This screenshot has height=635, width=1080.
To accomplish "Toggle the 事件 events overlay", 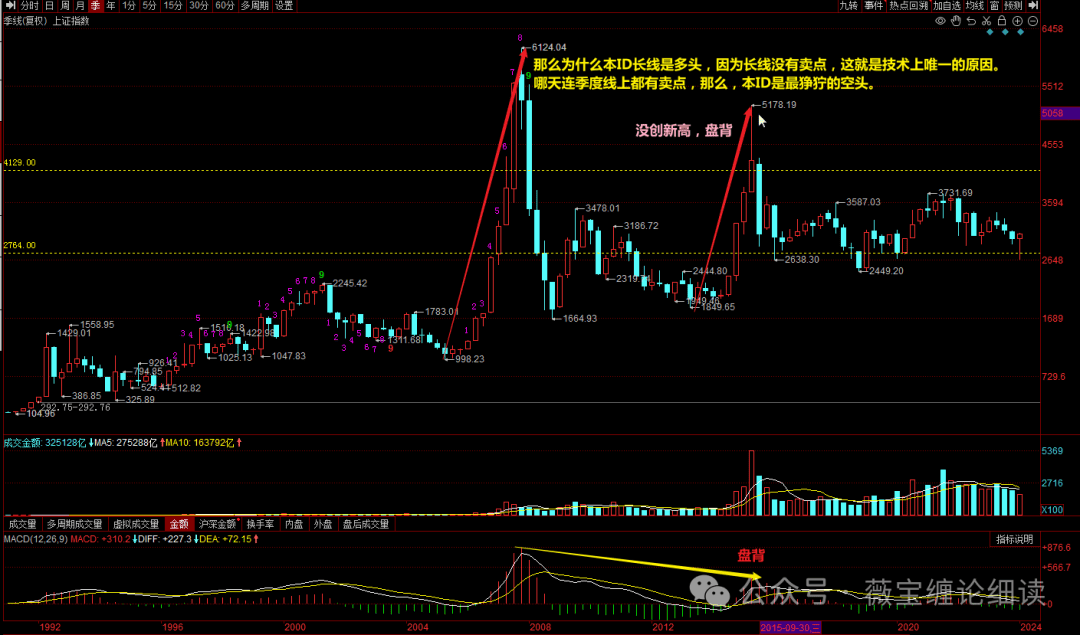I will [873, 6].
